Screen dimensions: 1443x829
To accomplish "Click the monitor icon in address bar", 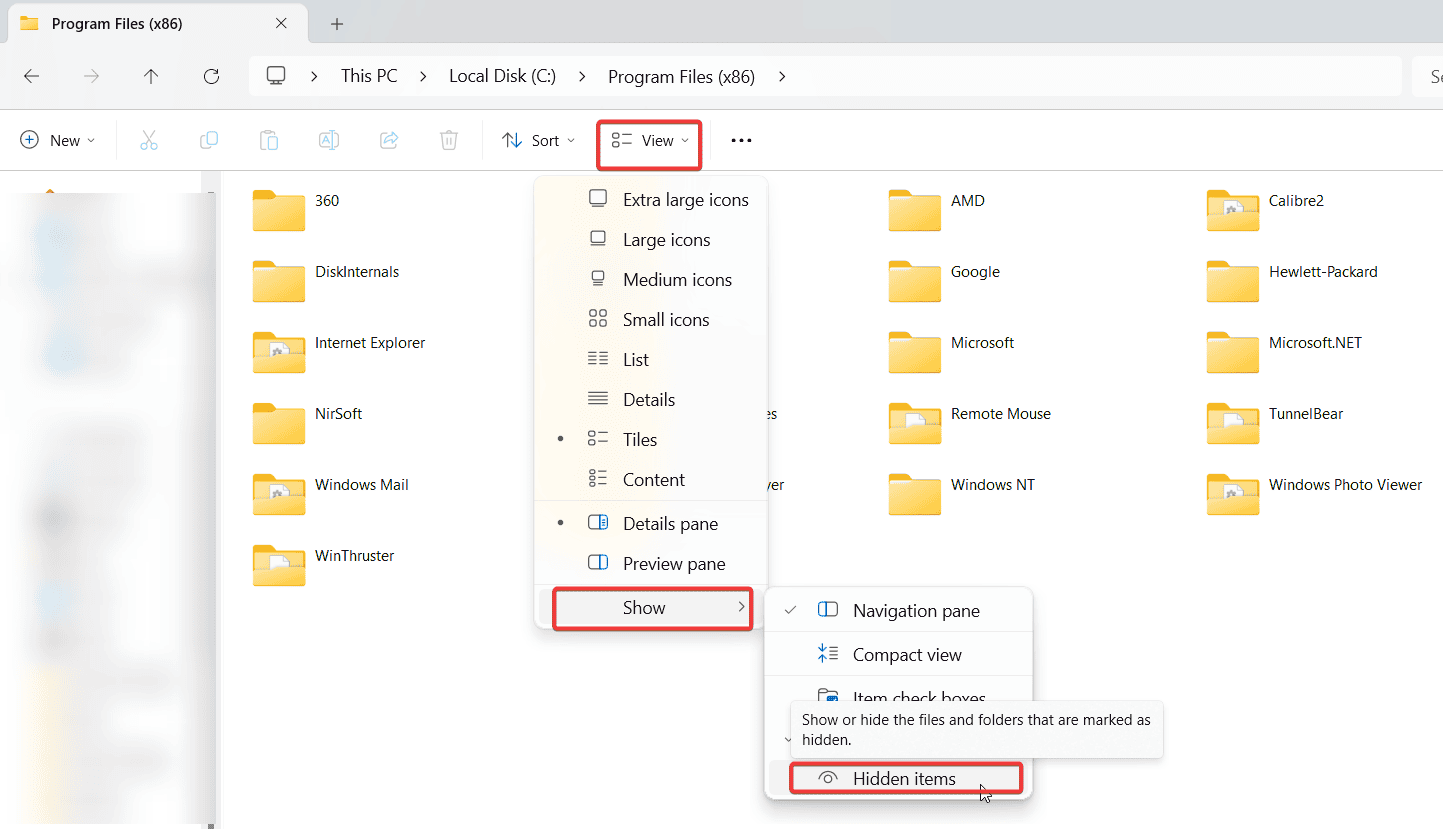I will click(x=276, y=76).
